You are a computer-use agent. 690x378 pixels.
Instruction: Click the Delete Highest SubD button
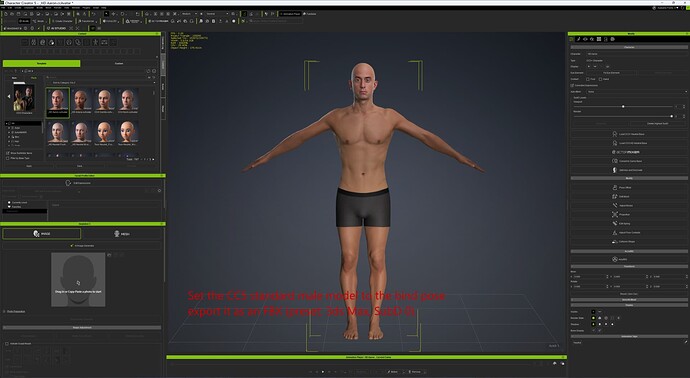point(658,124)
